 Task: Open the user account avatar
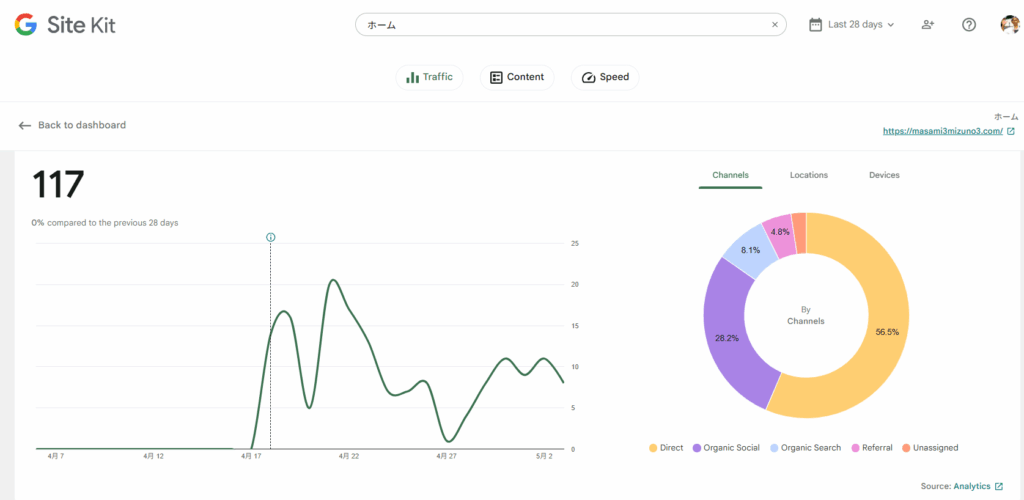click(x=1009, y=25)
